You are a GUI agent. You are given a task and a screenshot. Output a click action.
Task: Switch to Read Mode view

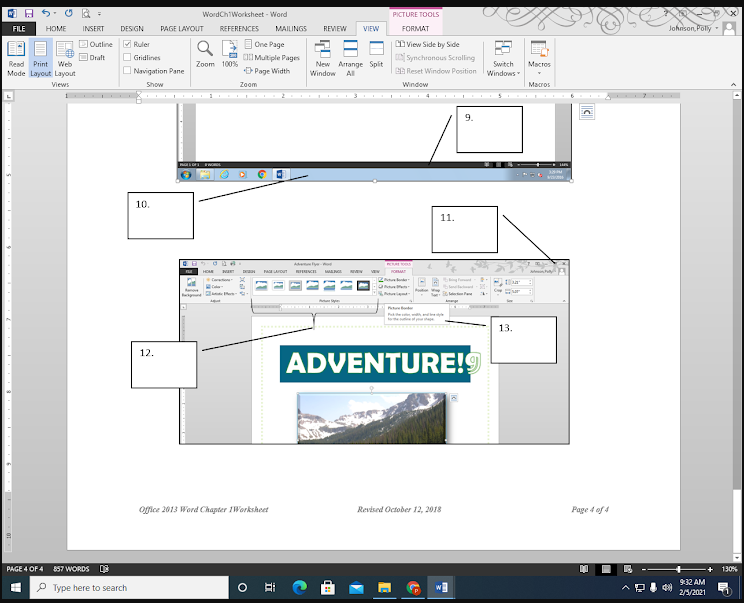point(16,58)
